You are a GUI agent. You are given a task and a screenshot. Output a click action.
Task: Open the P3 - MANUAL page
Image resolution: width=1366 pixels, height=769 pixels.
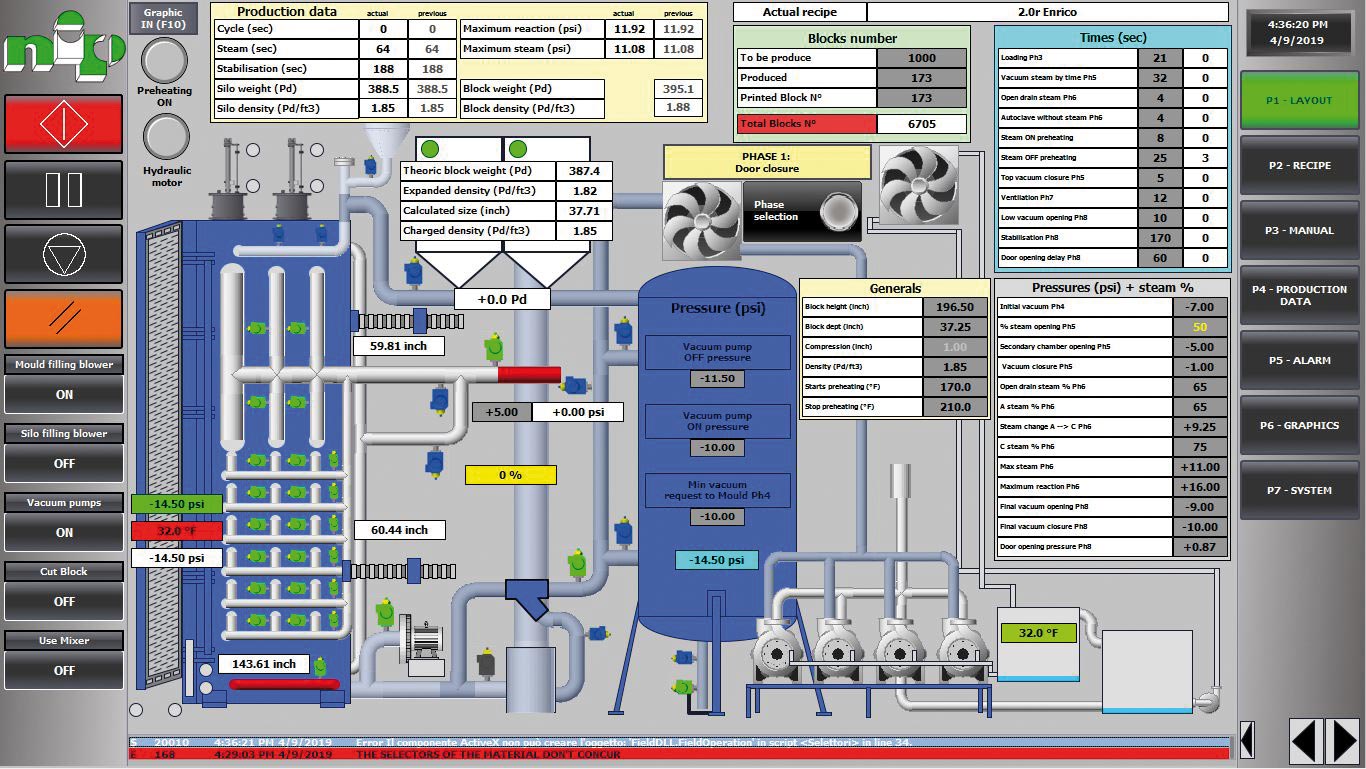click(1298, 231)
